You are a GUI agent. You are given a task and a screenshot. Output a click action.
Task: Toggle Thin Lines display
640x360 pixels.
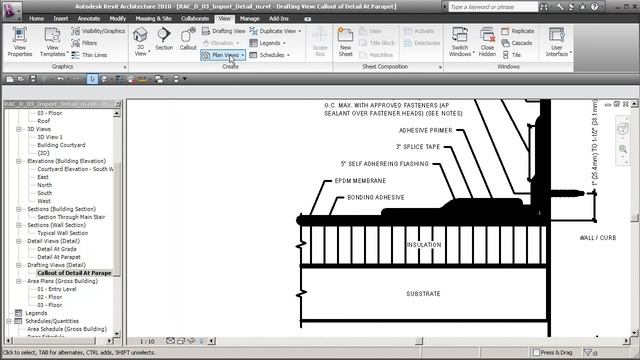pyautogui.click(x=89, y=55)
